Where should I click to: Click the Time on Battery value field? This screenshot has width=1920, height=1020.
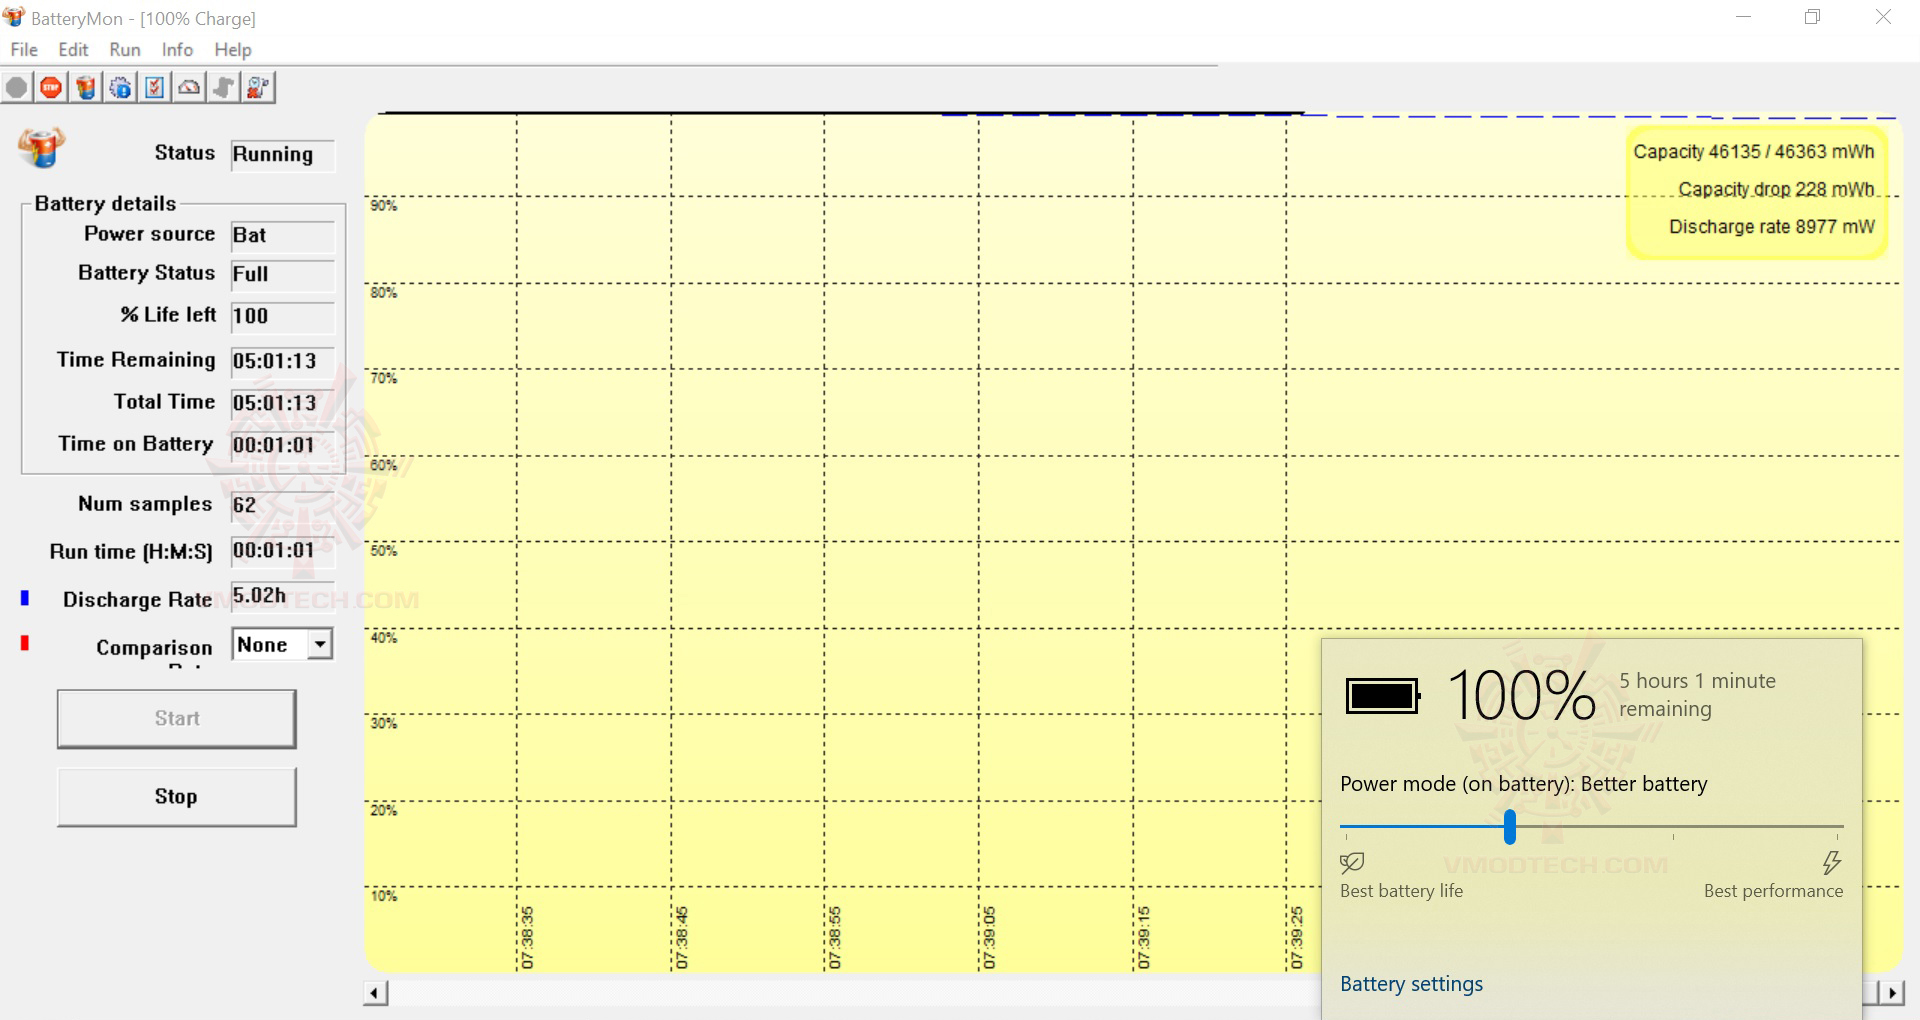coord(282,446)
